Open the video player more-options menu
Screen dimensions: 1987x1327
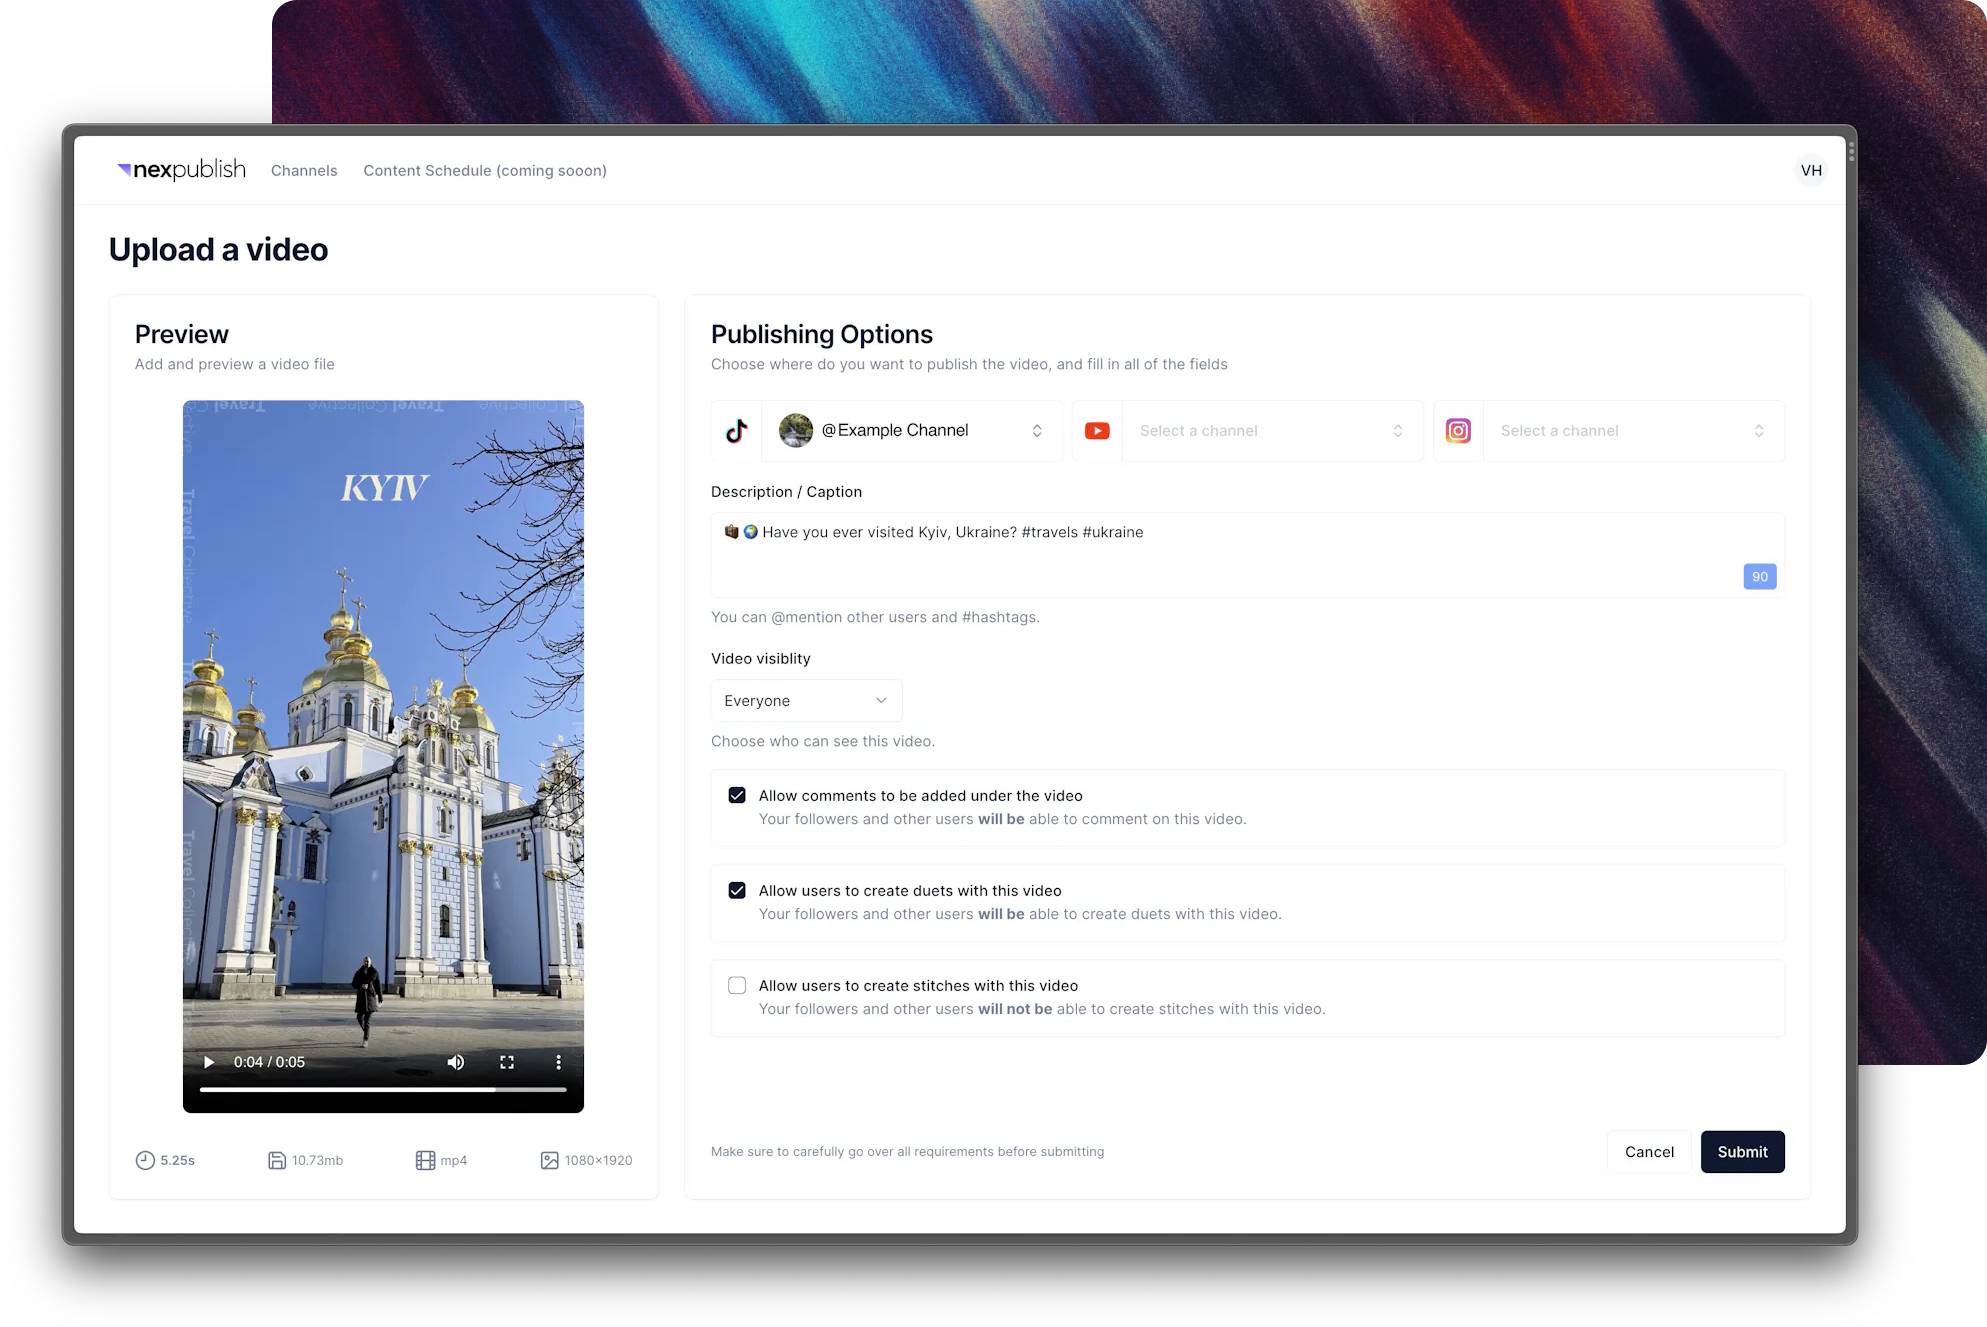click(558, 1062)
